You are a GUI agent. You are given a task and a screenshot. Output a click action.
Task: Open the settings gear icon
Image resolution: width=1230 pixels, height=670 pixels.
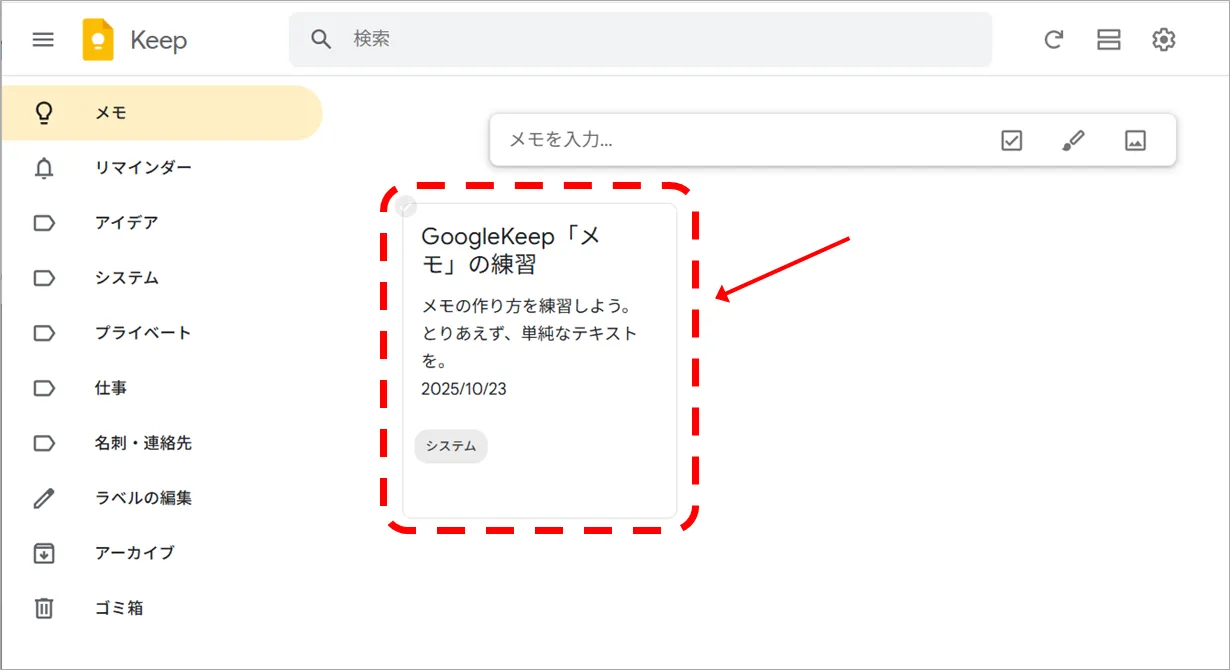[x=1163, y=40]
